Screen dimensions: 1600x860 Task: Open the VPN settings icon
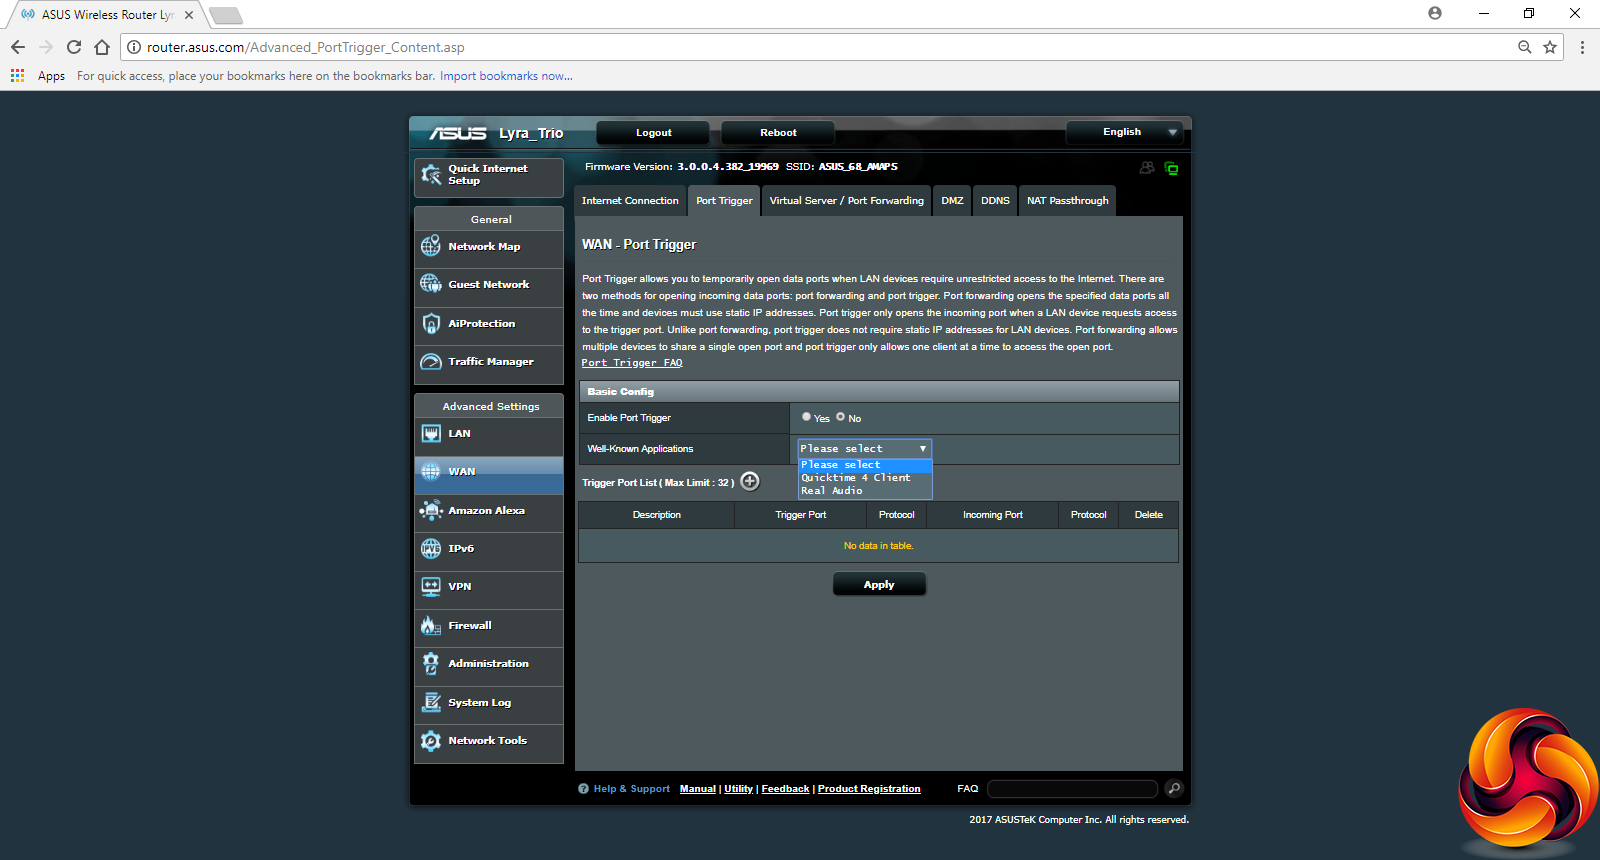point(431,586)
